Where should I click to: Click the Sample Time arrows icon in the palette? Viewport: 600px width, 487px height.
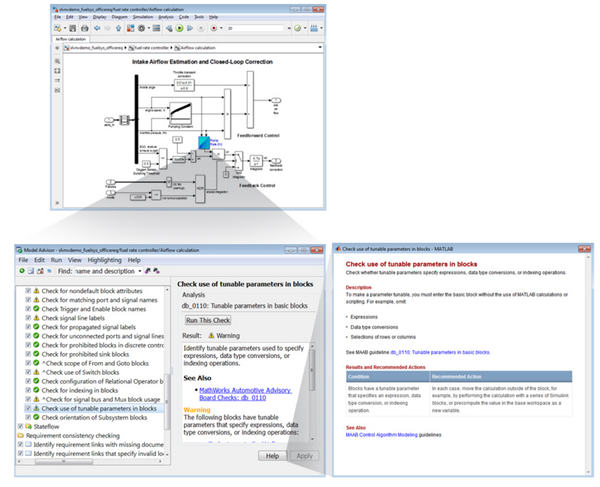coord(57,80)
